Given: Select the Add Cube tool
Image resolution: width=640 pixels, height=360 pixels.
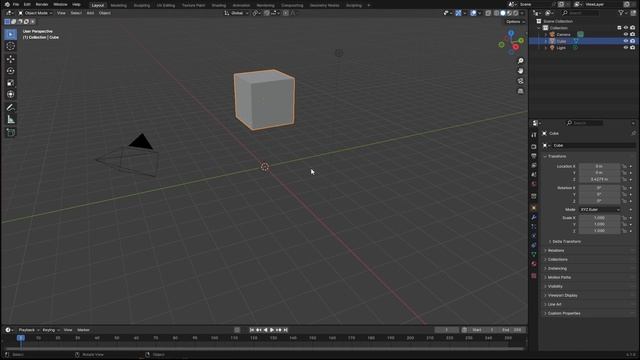Looking at the screenshot, I should [11, 133].
